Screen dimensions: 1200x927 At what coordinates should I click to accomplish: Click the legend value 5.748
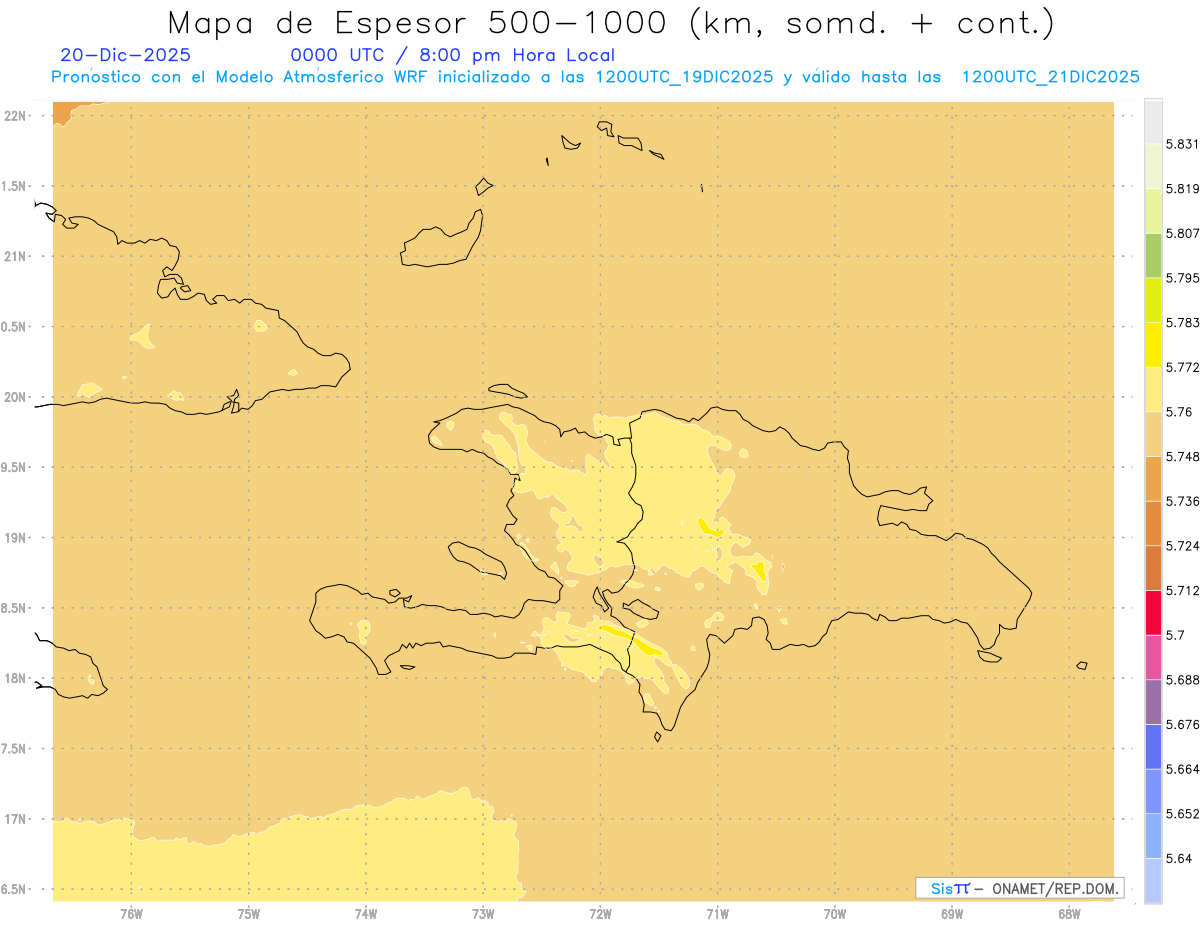1182,456
